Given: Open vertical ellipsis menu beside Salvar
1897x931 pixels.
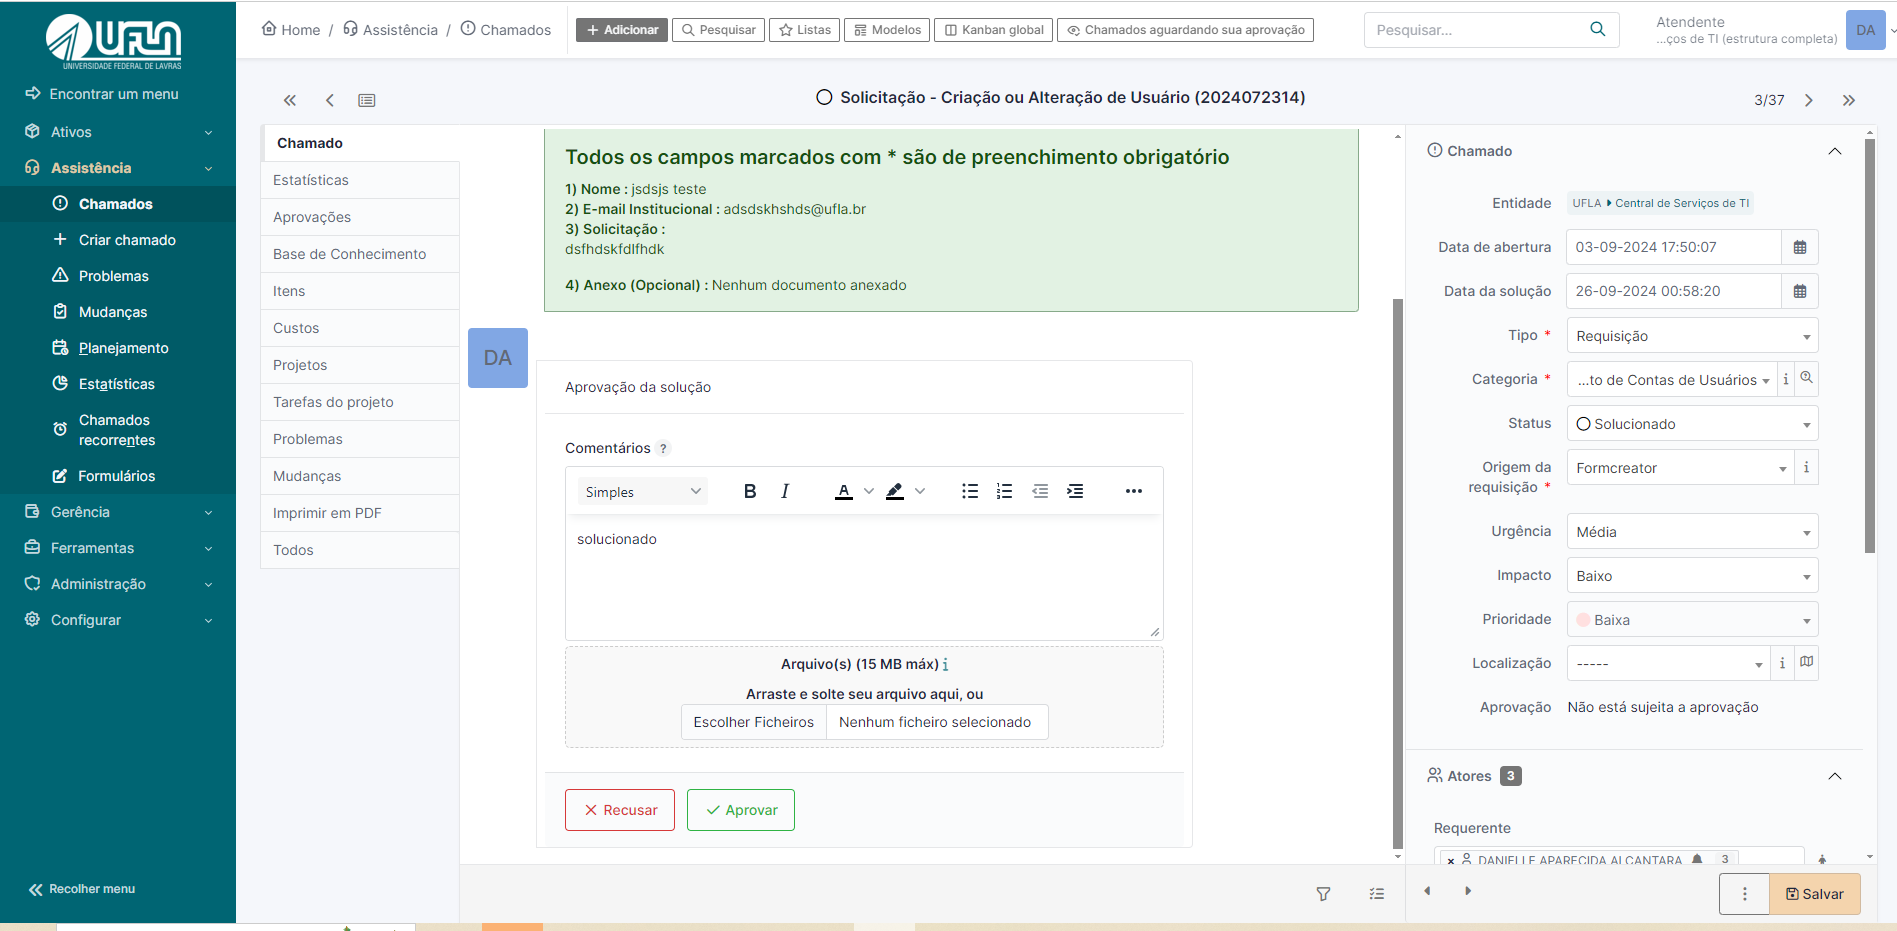Looking at the screenshot, I should tap(1744, 894).
